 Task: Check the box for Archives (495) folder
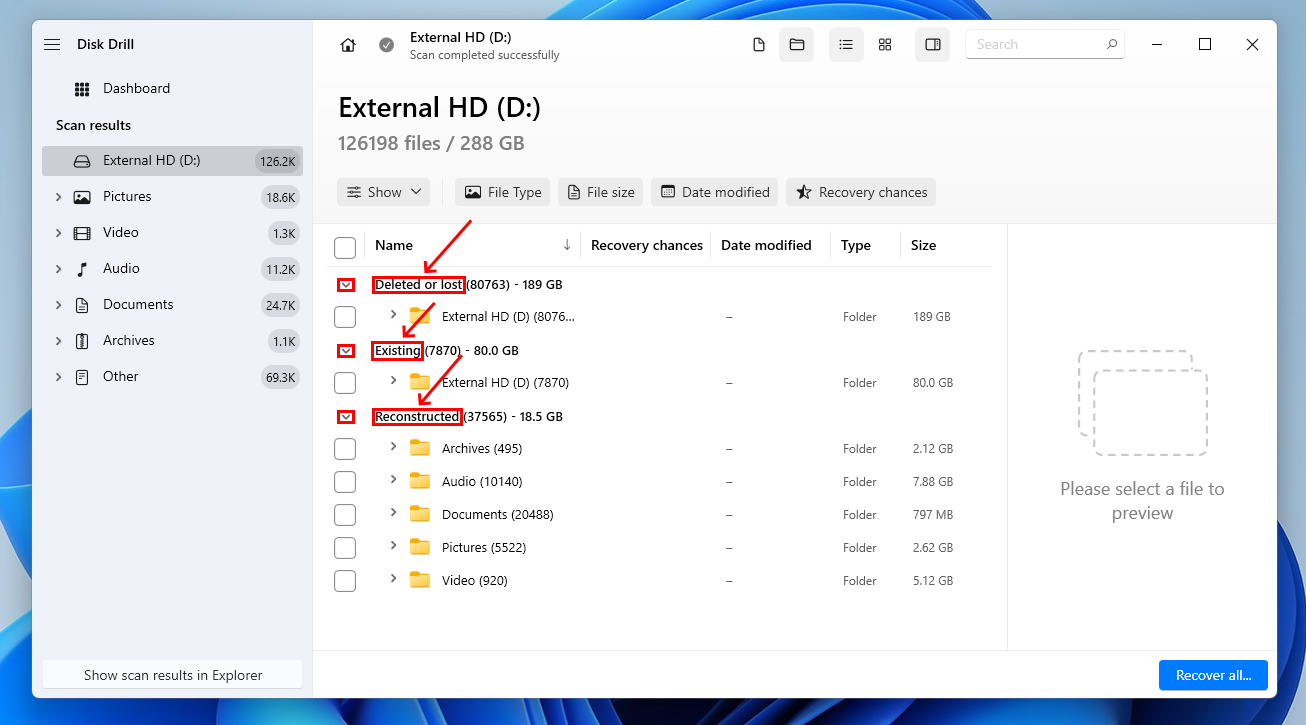[345, 449]
